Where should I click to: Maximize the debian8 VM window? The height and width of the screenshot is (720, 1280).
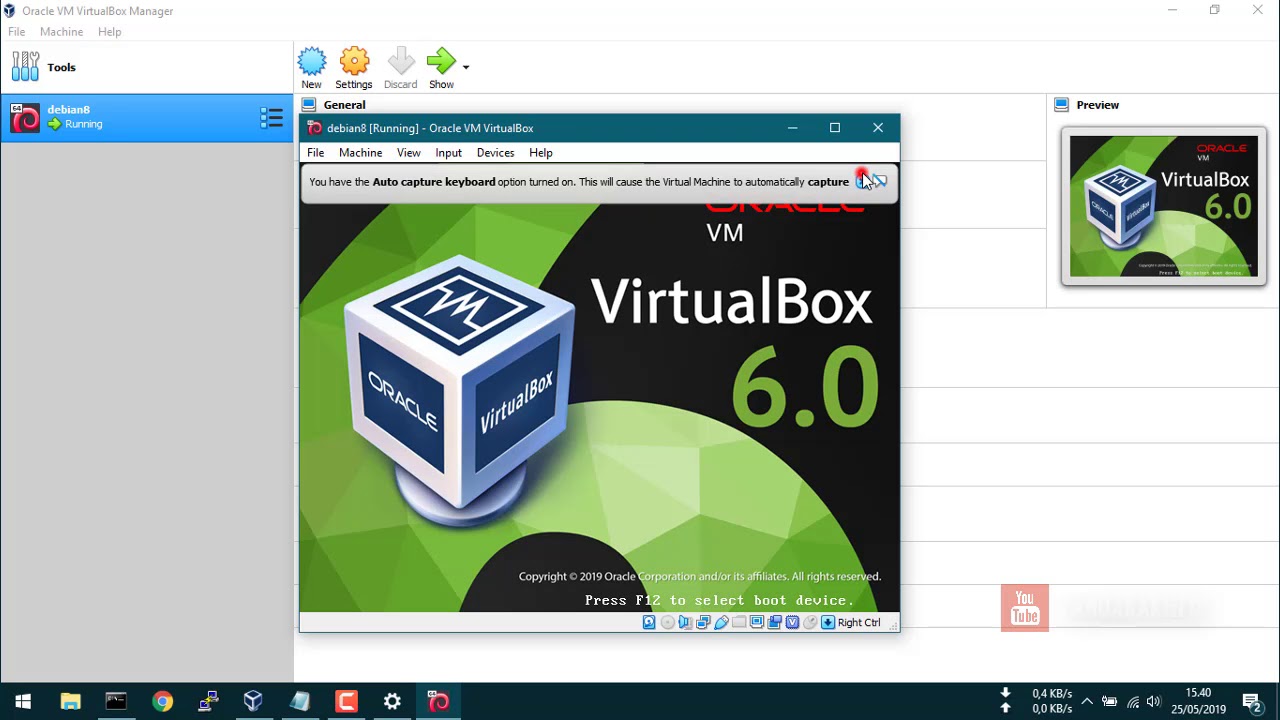tap(835, 128)
